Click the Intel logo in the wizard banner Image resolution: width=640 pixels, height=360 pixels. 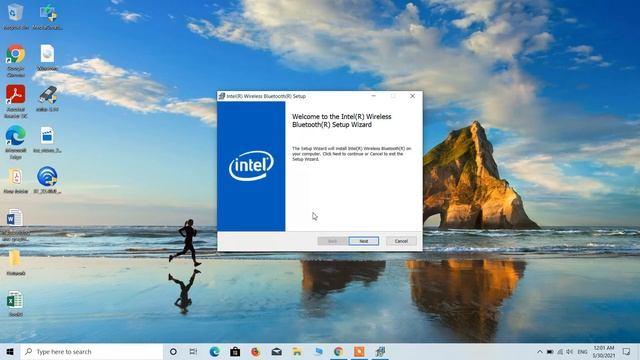(x=251, y=166)
